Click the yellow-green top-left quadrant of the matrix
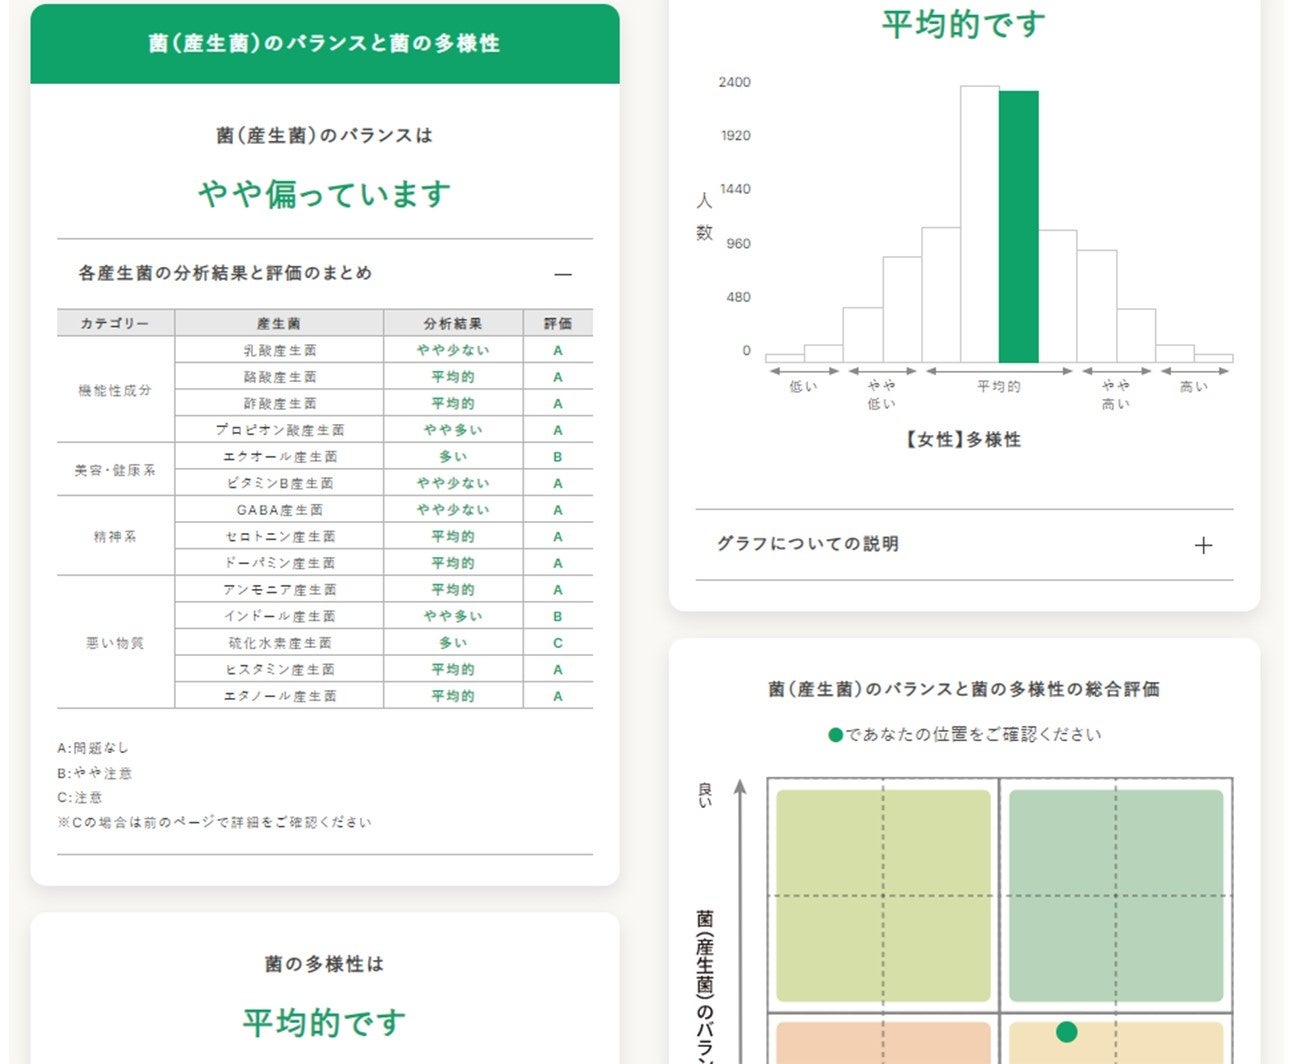The height and width of the screenshot is (1064, 1290). point(883,896)
